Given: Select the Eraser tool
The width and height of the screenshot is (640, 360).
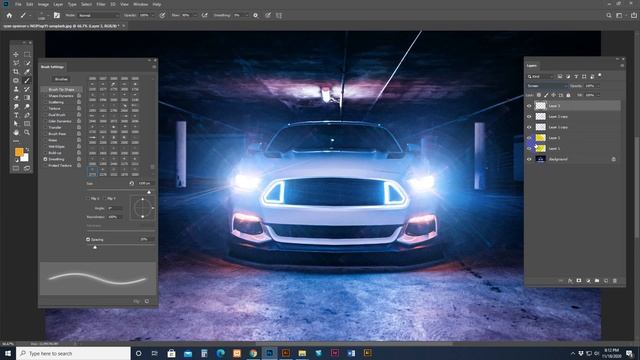Looking at the screenshot, I should tap(16, 98).
